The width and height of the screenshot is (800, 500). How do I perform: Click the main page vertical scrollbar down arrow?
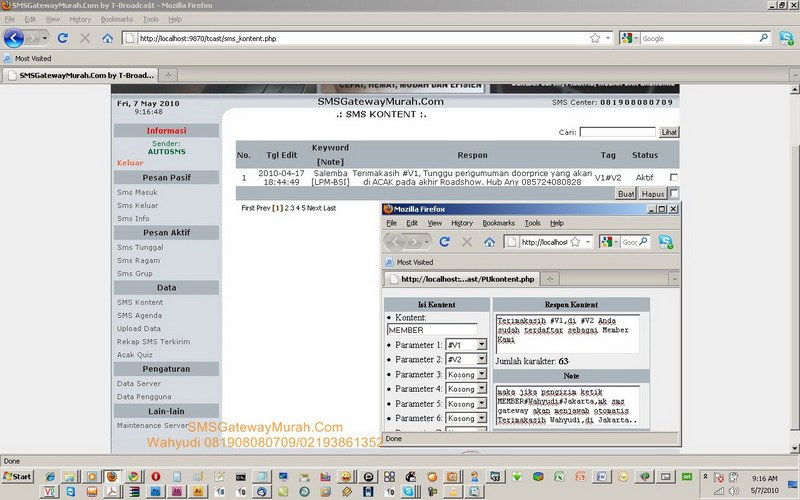[x=794, y=448]
